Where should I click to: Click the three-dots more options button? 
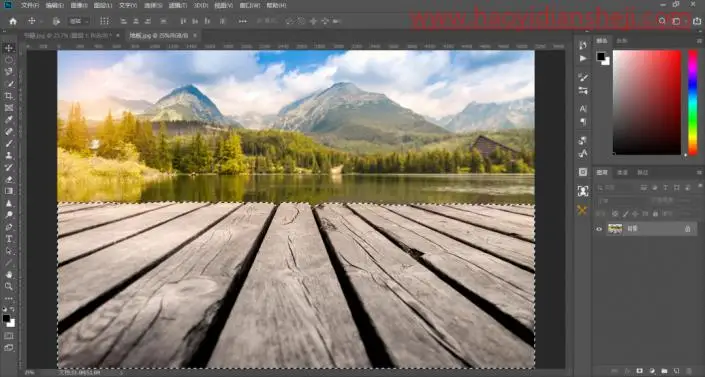[242, 21]
